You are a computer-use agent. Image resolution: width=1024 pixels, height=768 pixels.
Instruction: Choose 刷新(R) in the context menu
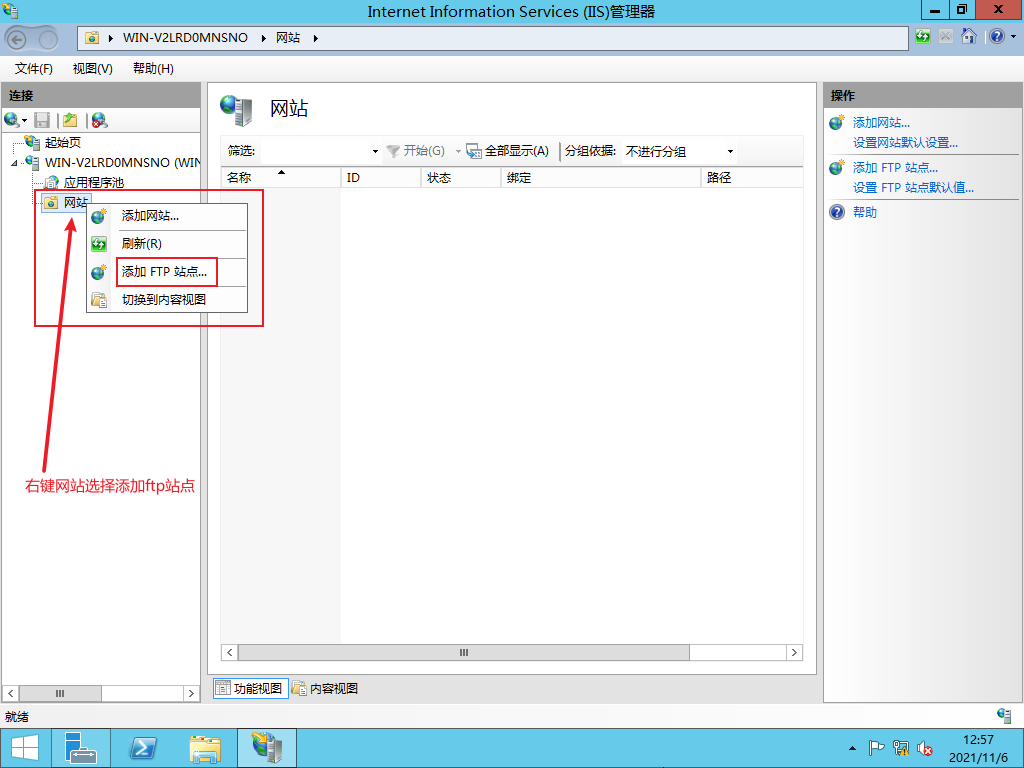[x=142, y=244]
